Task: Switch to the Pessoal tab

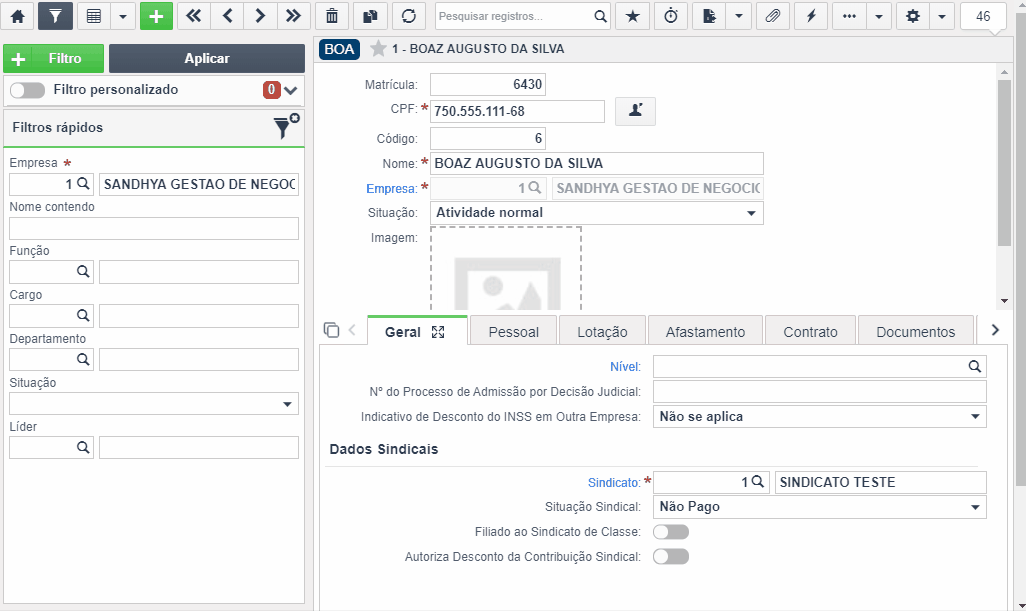Action: [x=514, y=332]
